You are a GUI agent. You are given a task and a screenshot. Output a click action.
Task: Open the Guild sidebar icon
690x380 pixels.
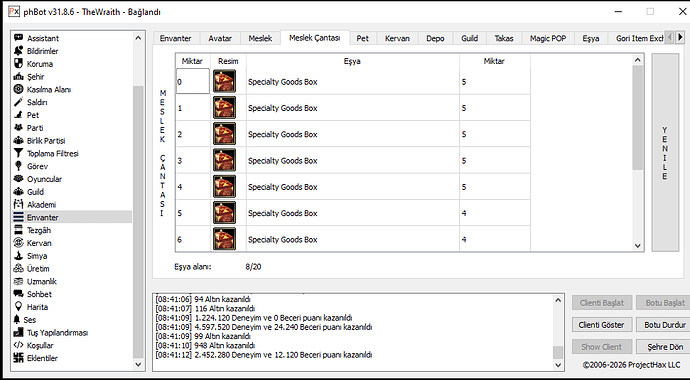point(18,191)
